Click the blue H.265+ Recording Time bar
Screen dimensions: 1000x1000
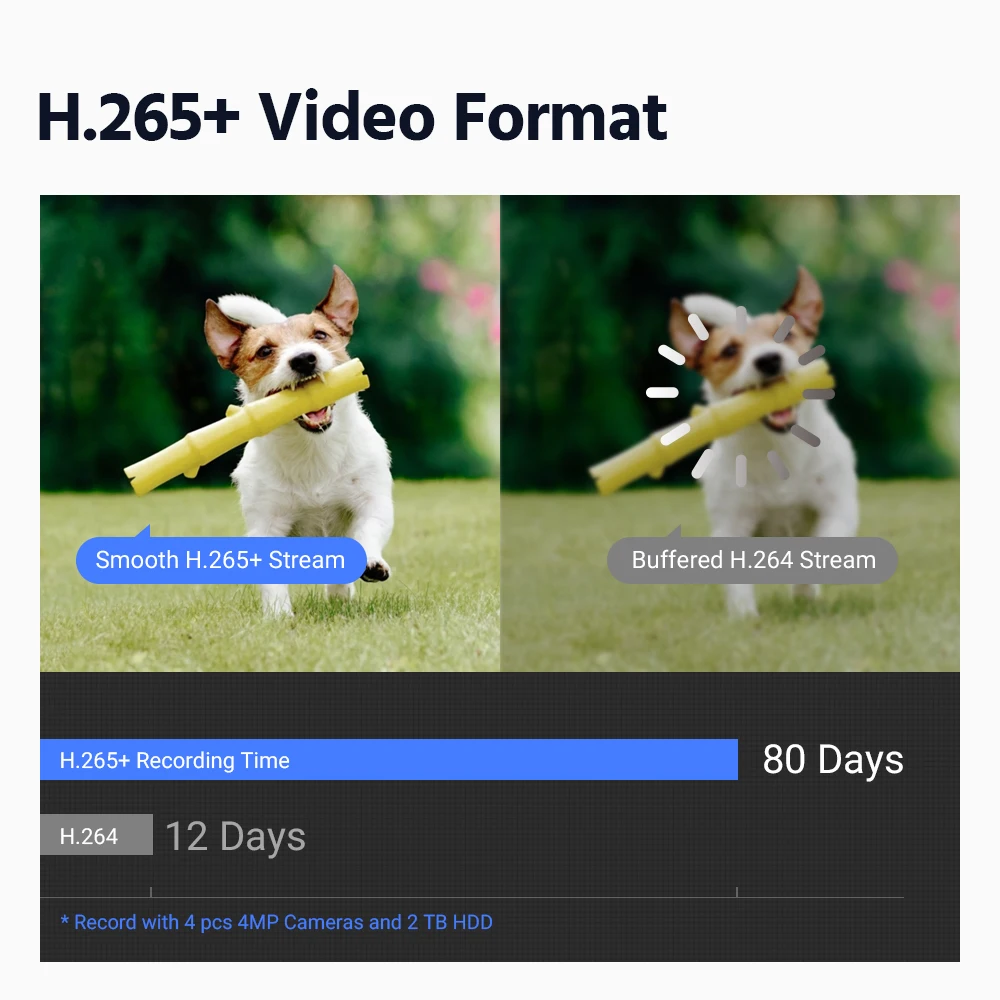(389, 760)
